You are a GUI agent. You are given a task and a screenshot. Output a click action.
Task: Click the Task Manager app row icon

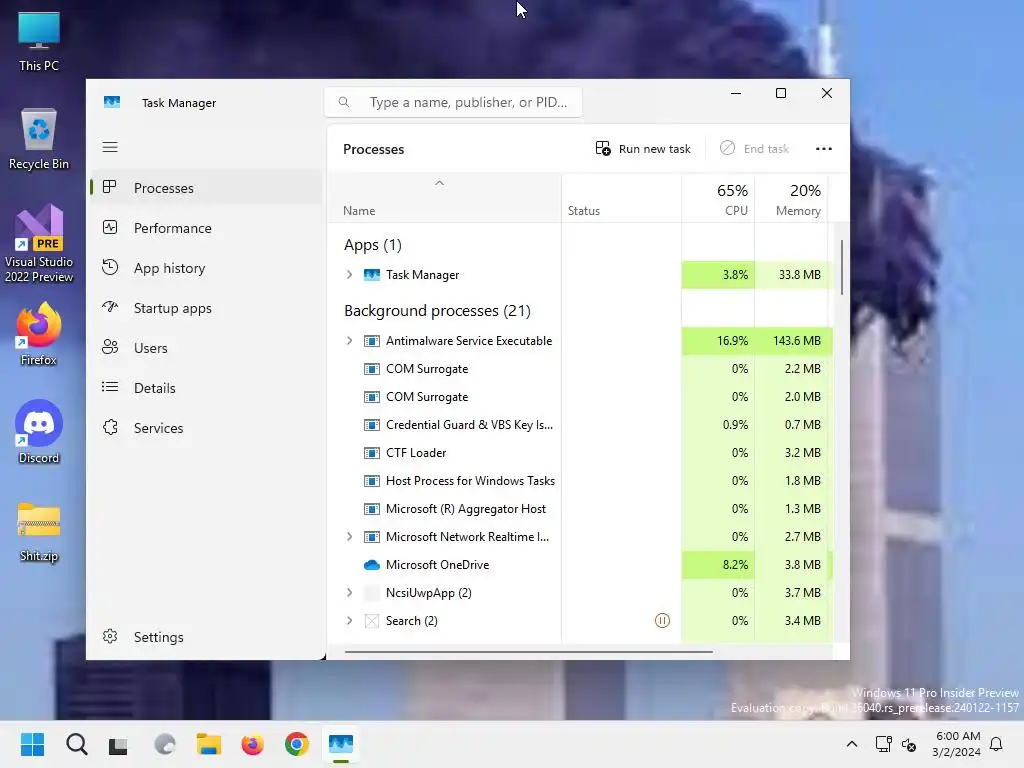[x=372, y=275]
